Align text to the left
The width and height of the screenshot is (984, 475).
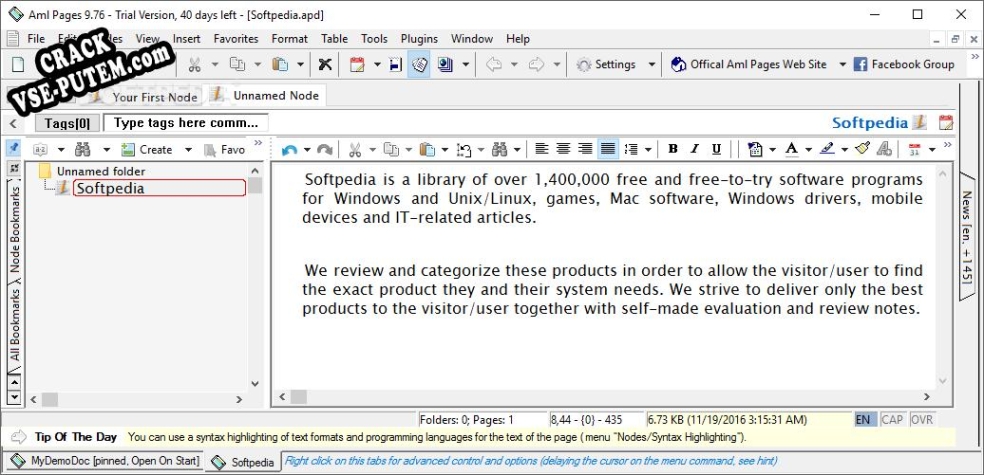point(542,149)
